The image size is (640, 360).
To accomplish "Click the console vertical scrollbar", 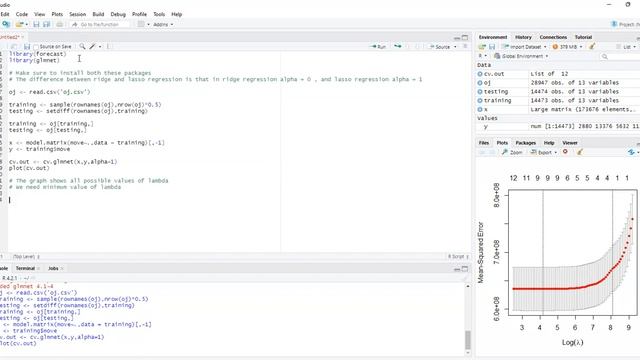I will [x=468, y=340].
